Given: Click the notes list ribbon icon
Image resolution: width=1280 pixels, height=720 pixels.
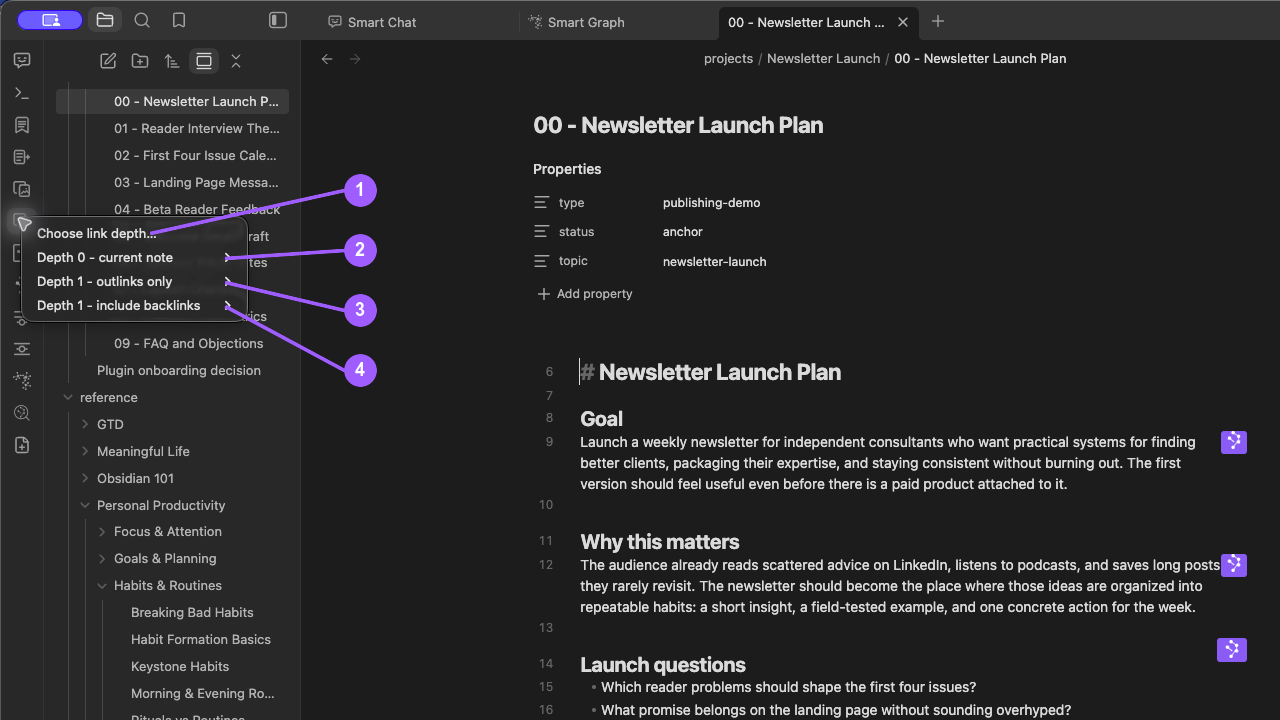Looking at the screenshot, I should [x=22, y=125].
